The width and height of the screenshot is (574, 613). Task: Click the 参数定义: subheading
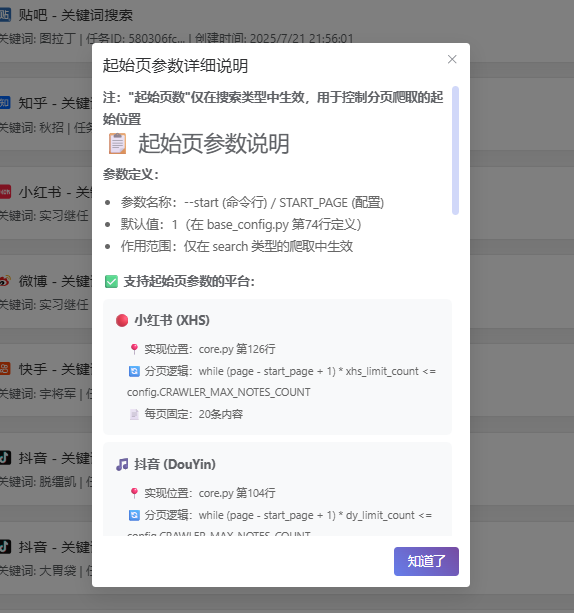click(x=131, y=174)
